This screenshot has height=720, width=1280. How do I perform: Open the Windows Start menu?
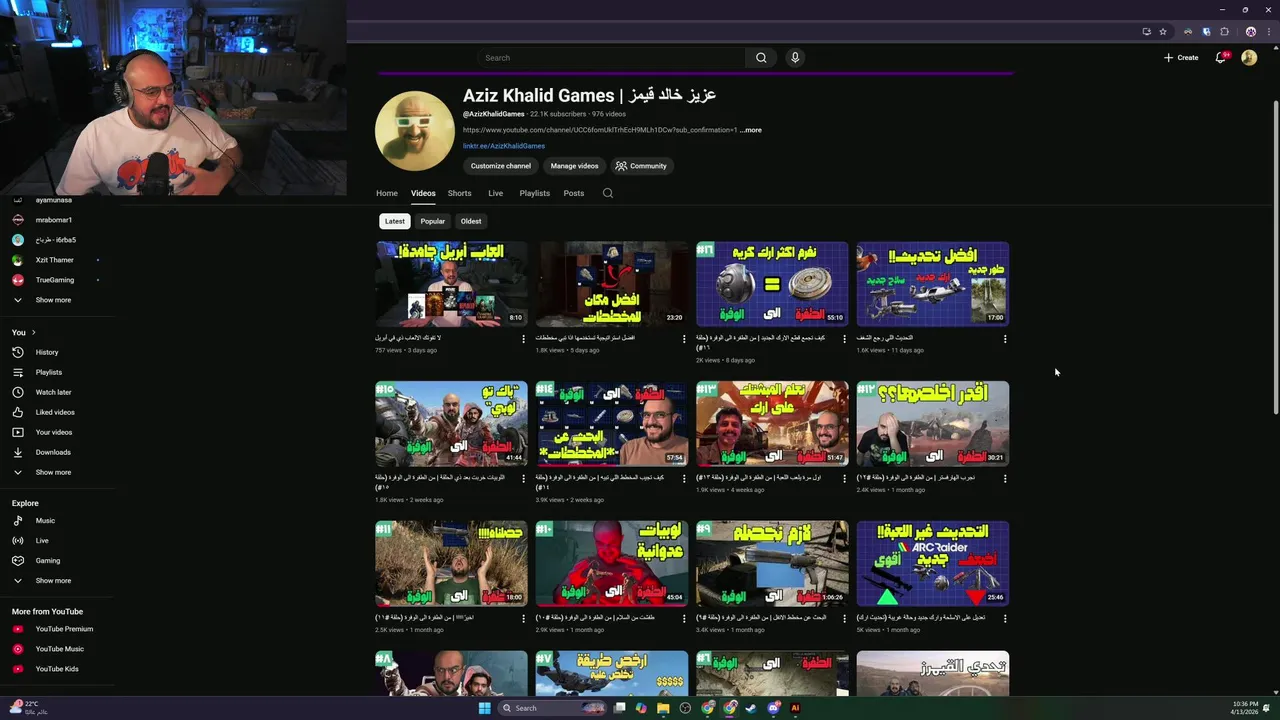click(485, 708)
